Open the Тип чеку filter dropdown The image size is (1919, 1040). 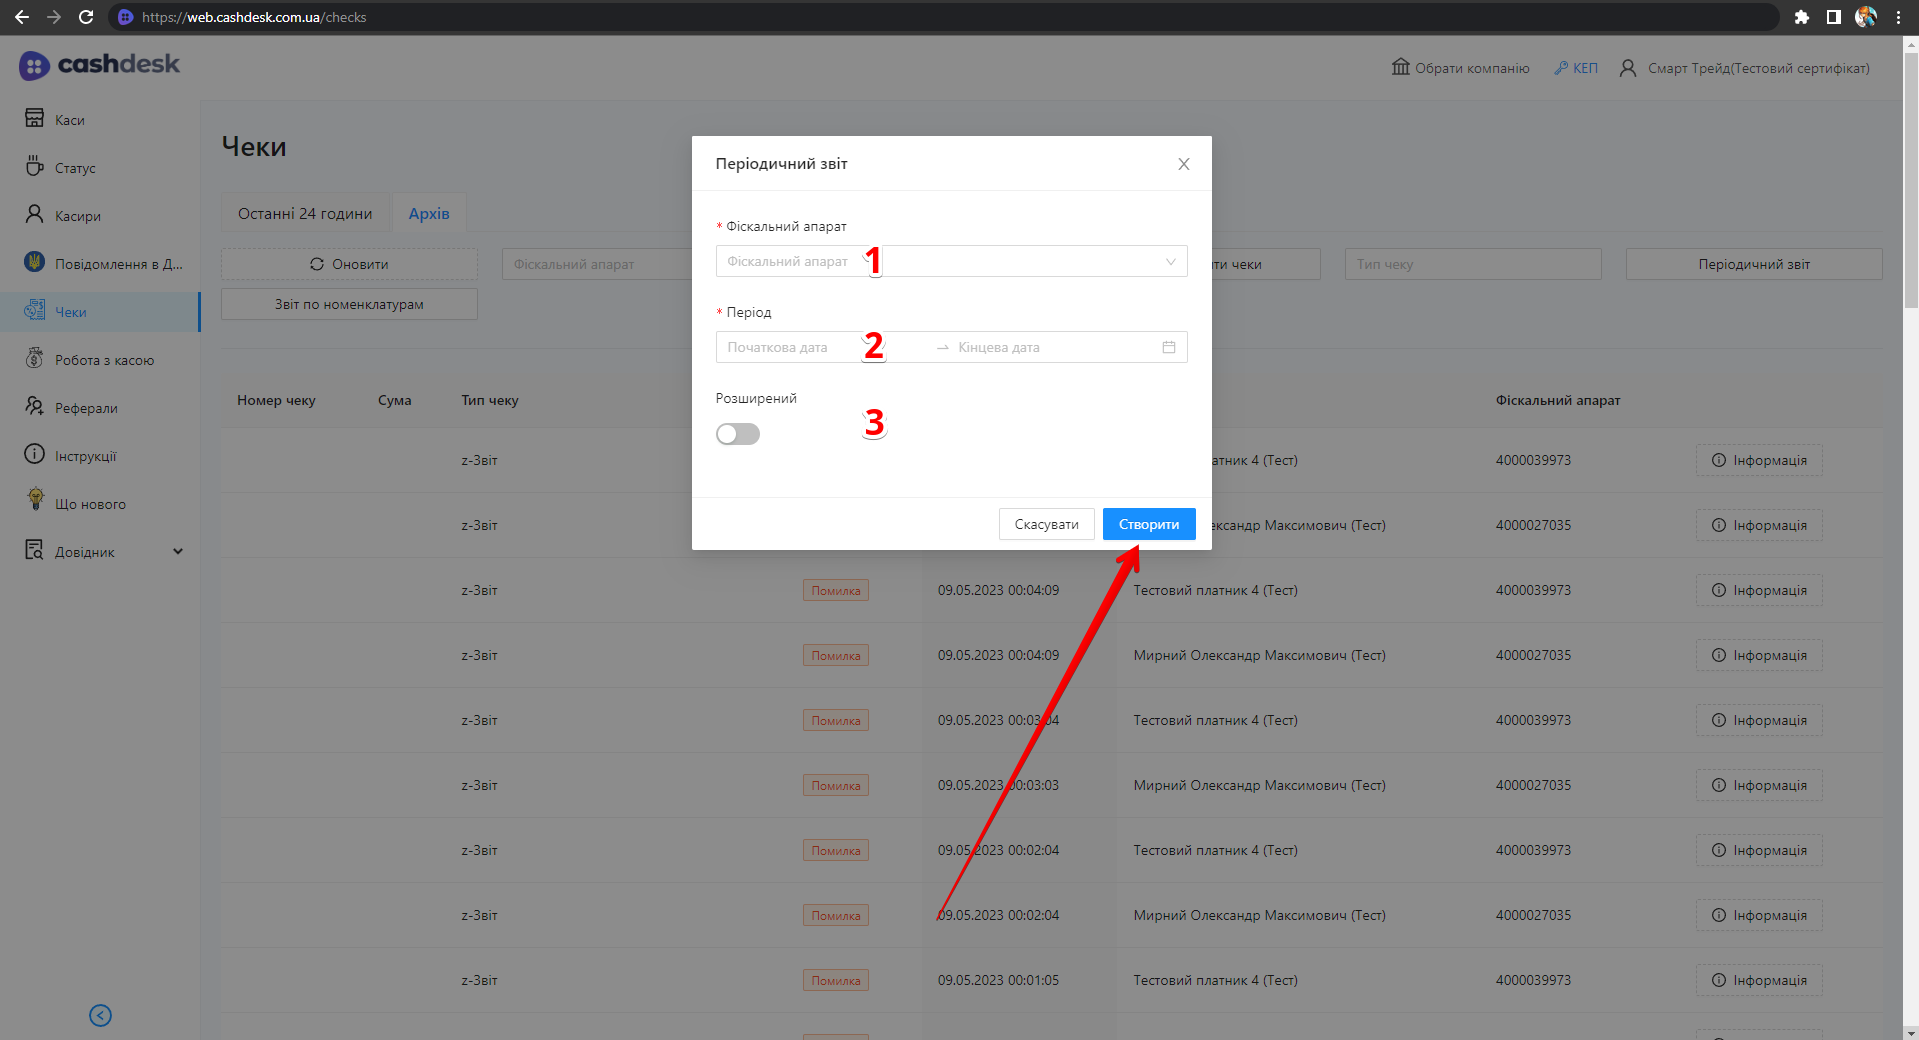pos(1472,264)
